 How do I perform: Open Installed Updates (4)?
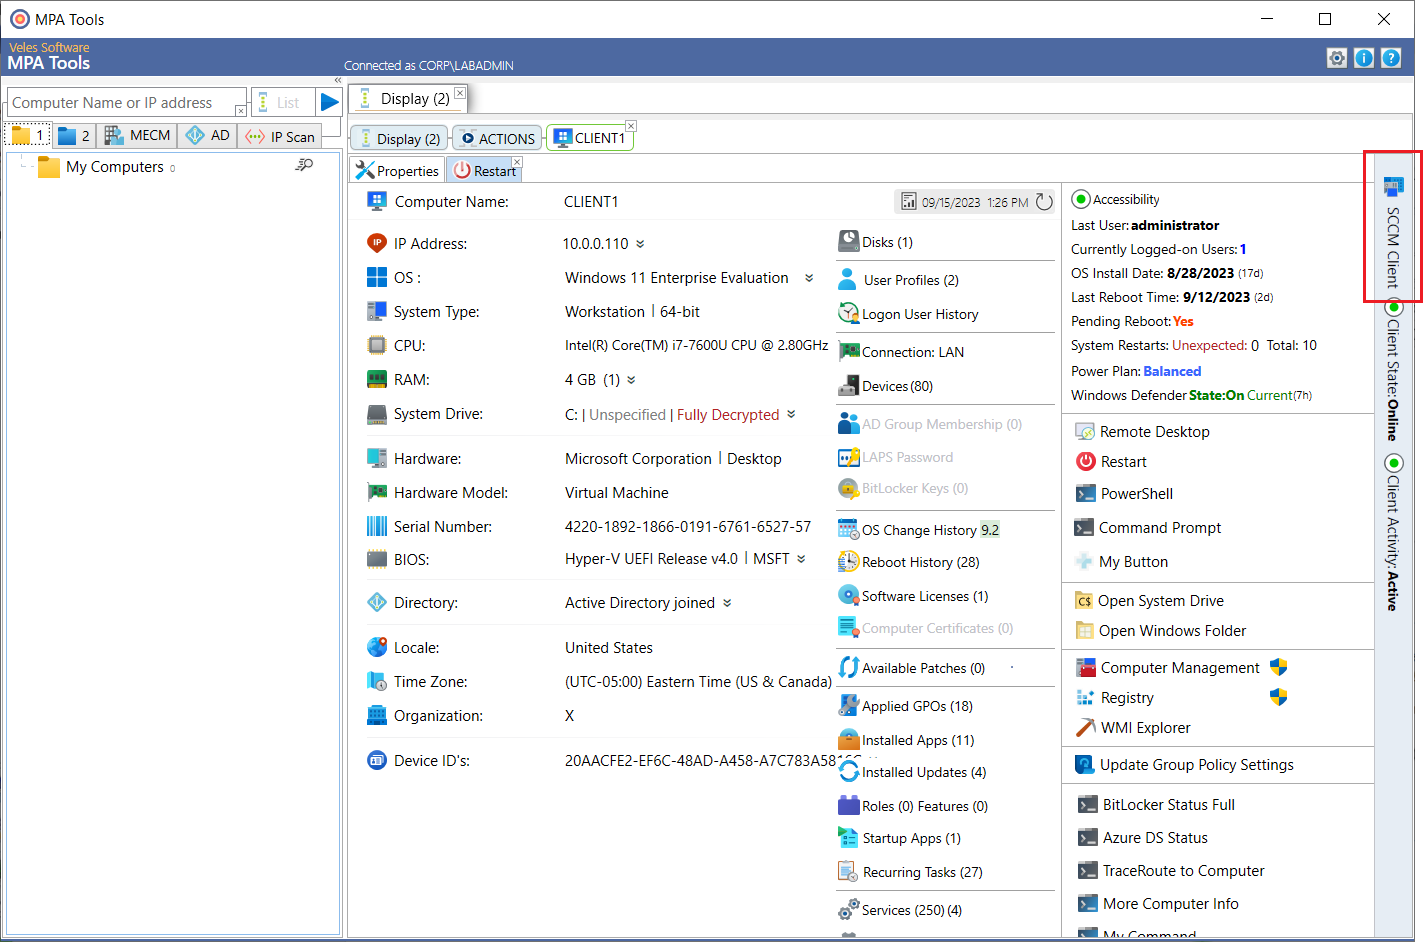pos(912,772)
